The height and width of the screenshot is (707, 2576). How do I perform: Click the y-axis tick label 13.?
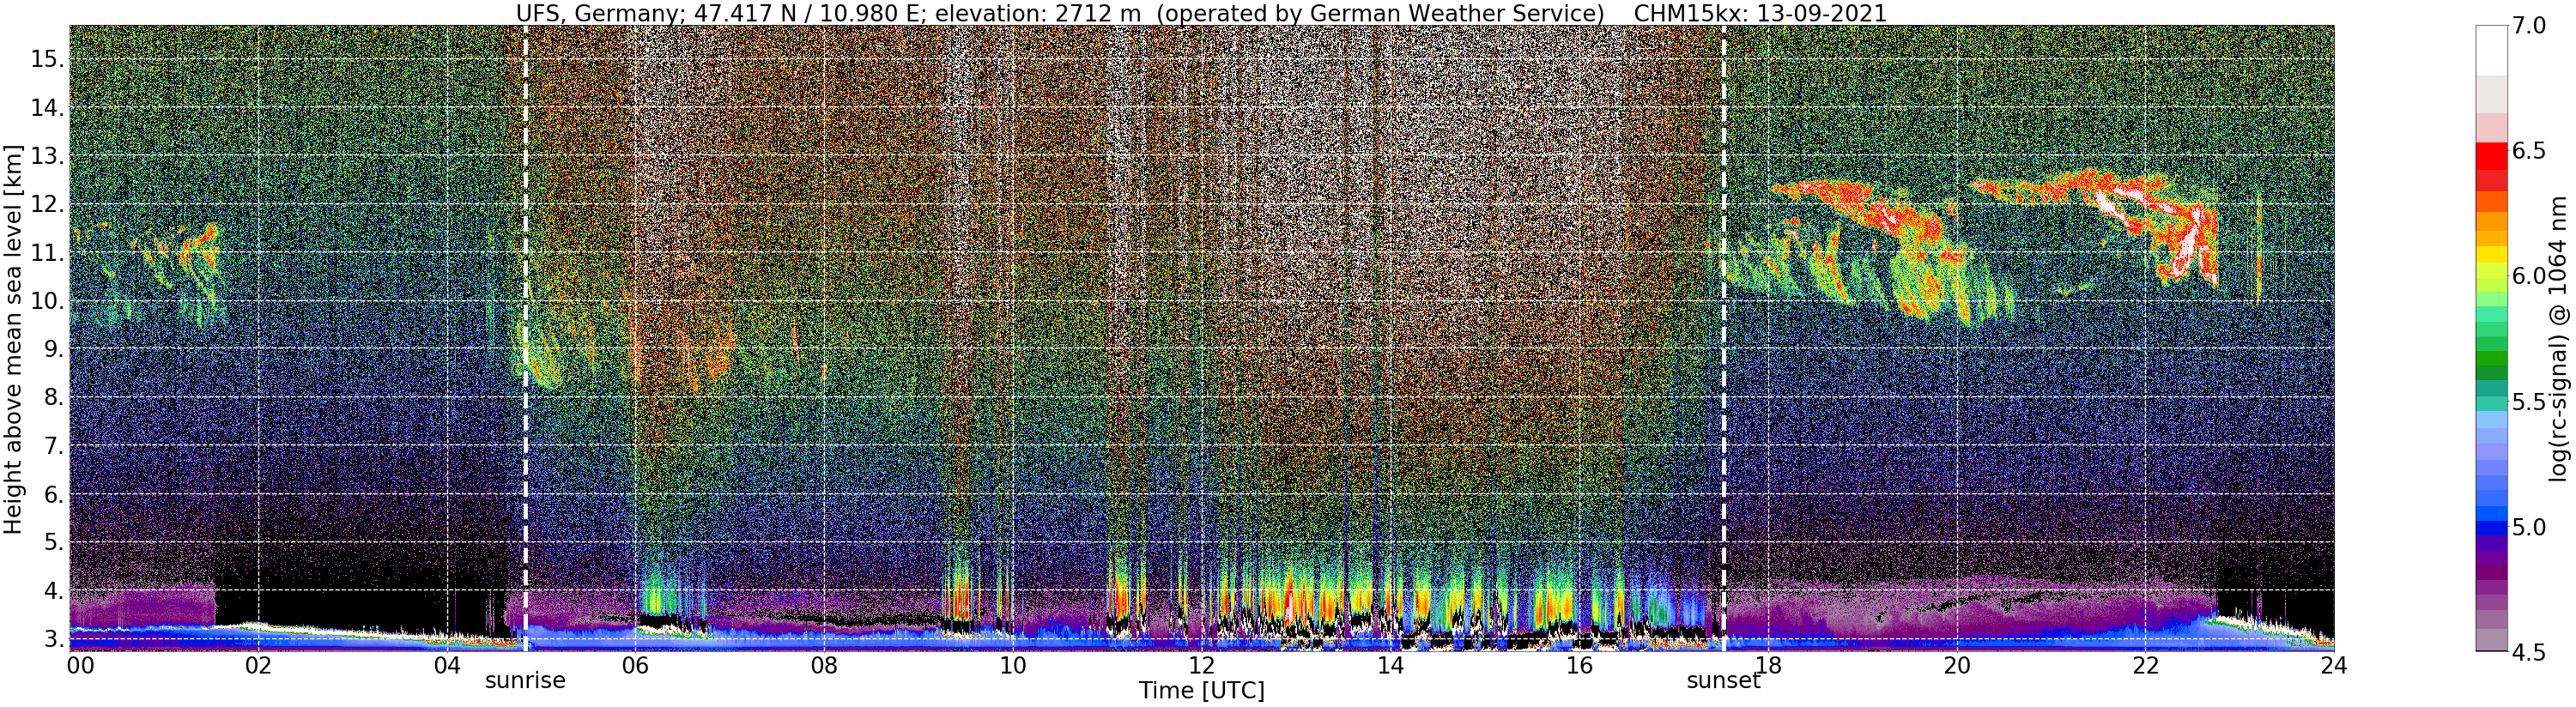click(x=46, y=156)
